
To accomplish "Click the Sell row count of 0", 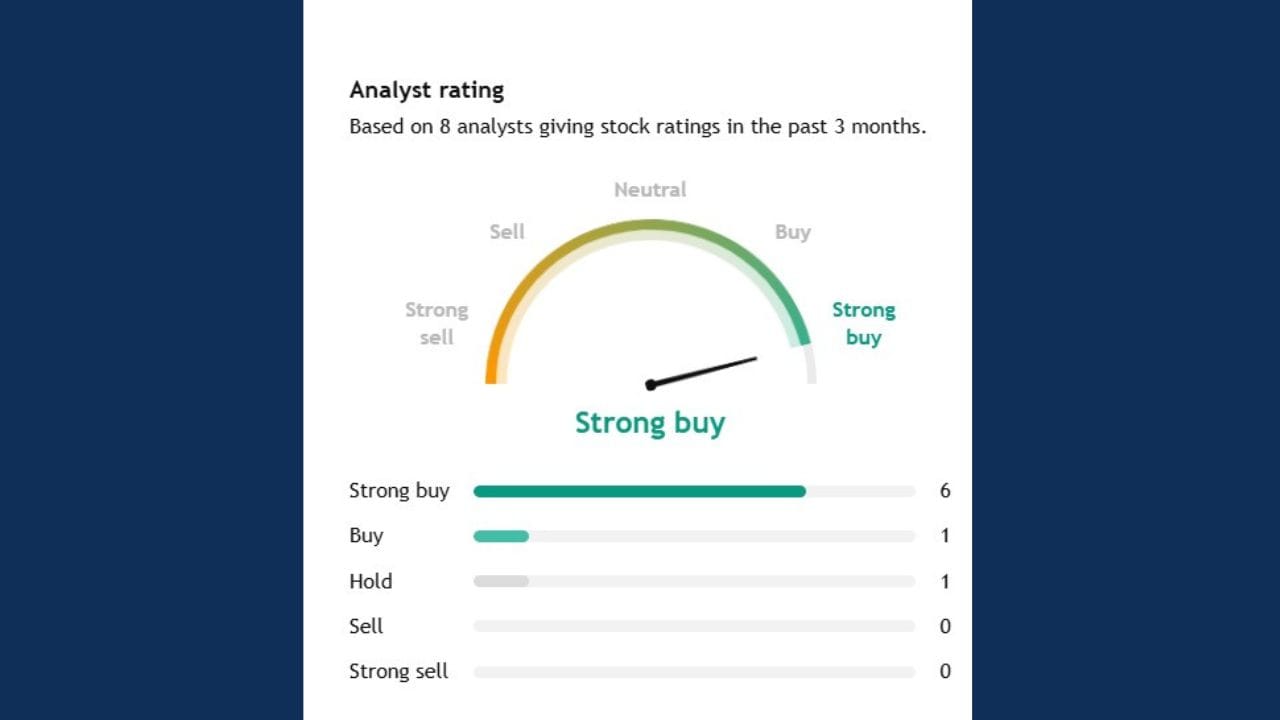I will [945, 626].
